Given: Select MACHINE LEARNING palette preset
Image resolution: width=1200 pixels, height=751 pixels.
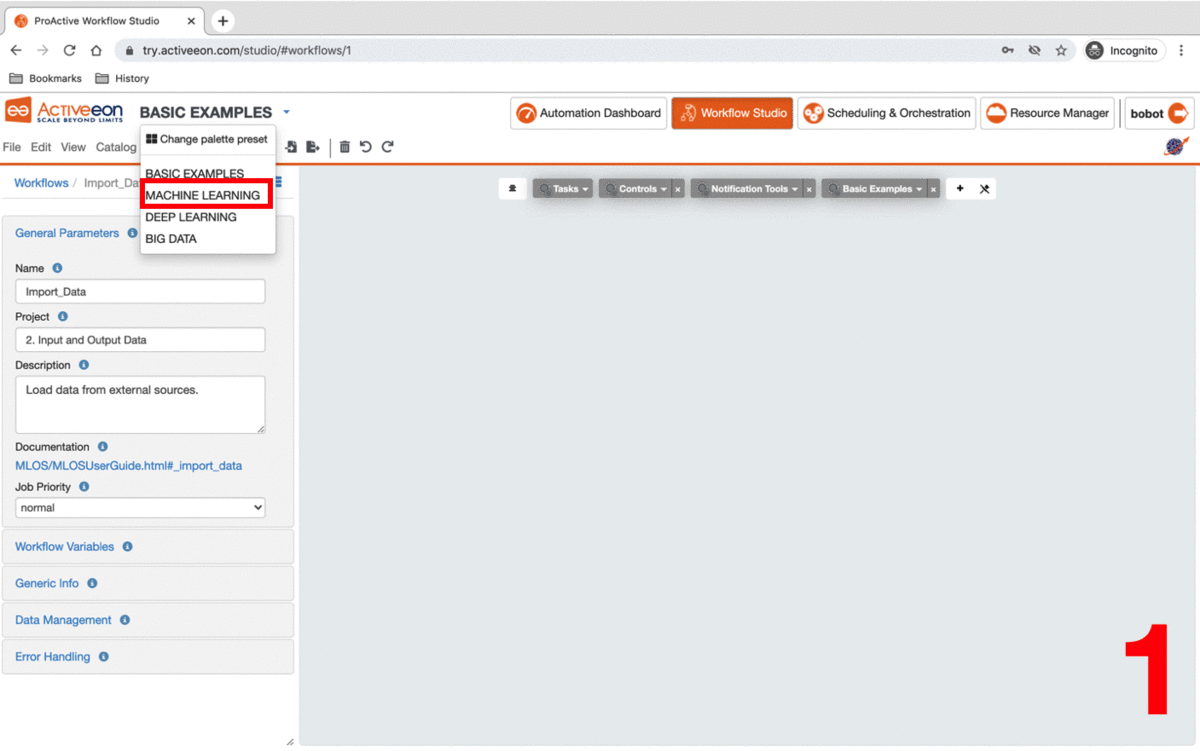Looking at the screenshot, I should coord(203,195).
